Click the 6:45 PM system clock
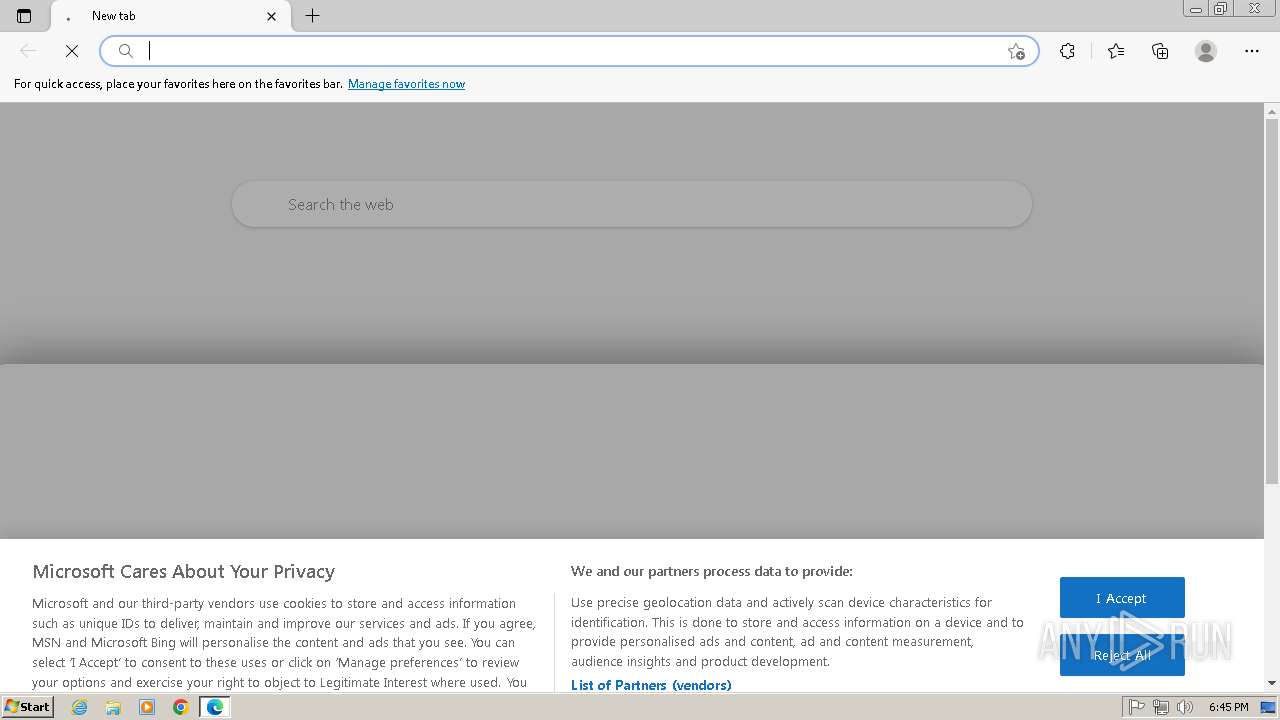Viewport: 1280px width, 720px height. point(1228,707)
